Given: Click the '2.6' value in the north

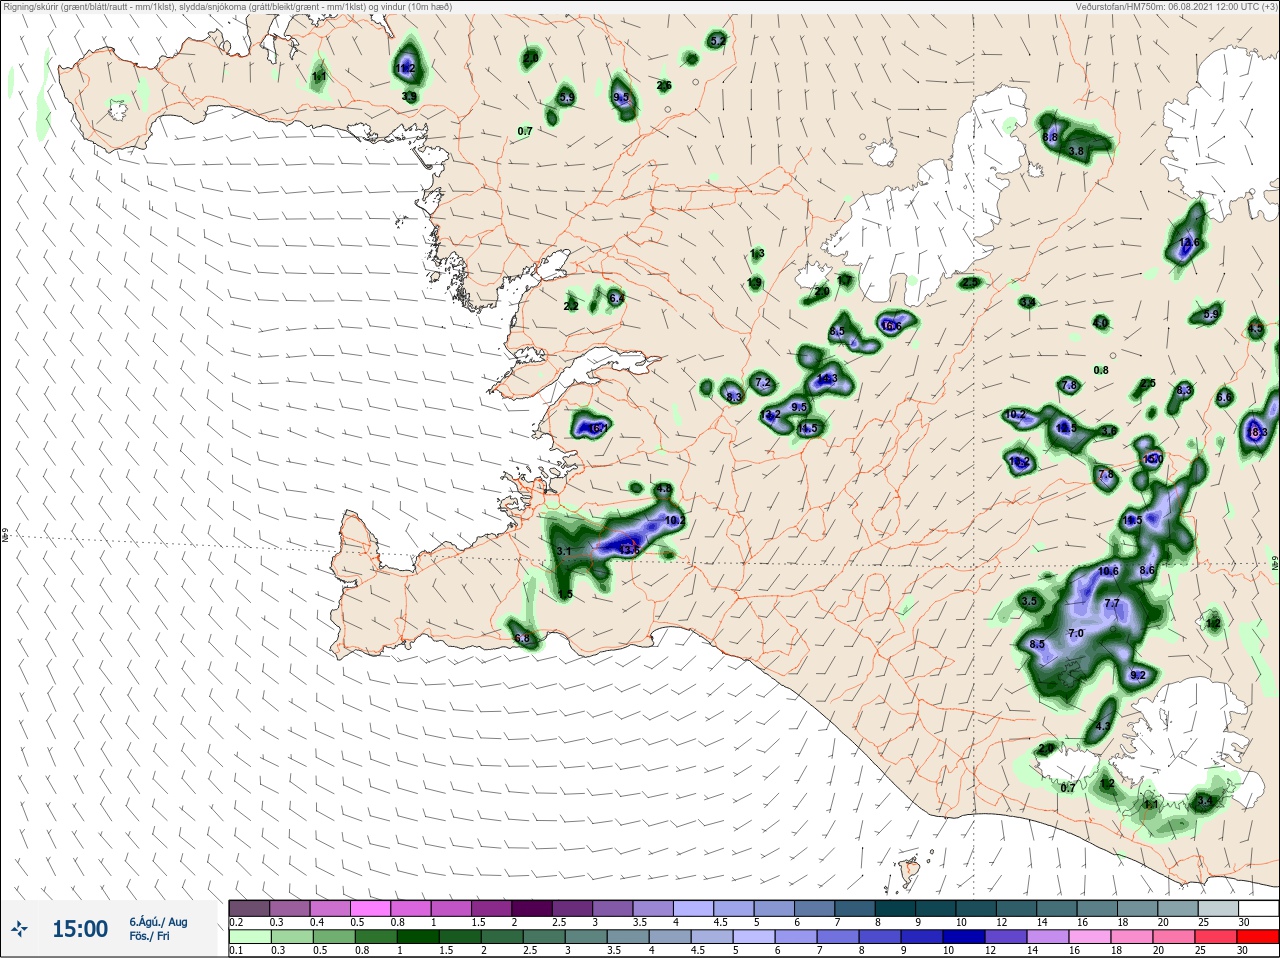Looking at the screenshot, I should pyautogui.click(x=664, y=86).
